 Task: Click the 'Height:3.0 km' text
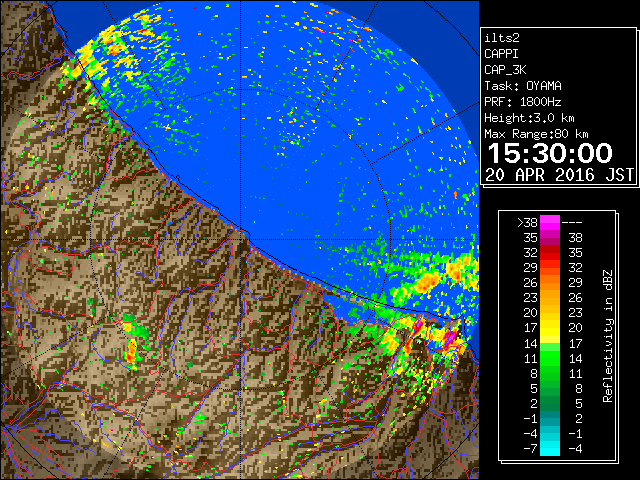(529, 118)
